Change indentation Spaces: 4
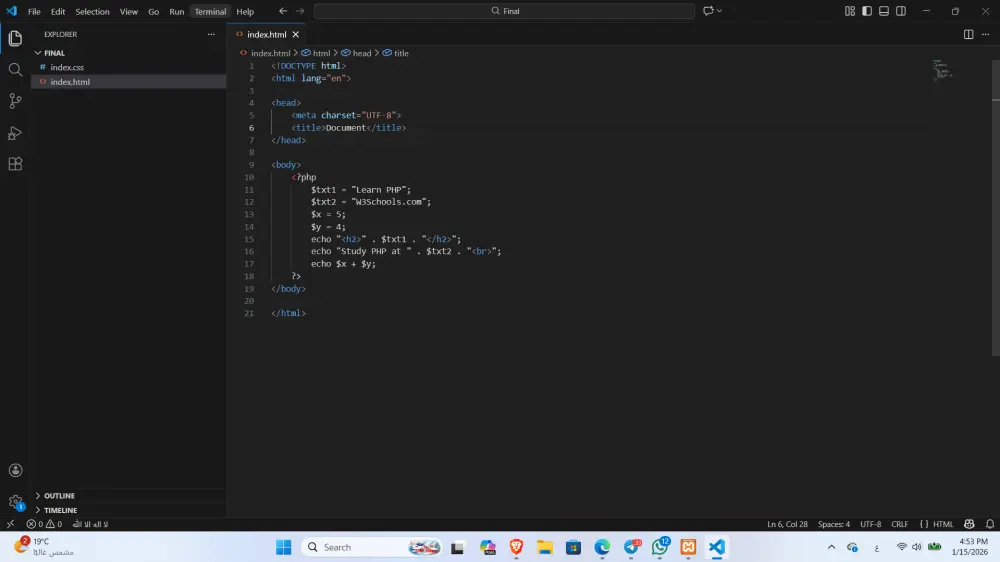The height and width of the screenshot is (562, 1000). pos(834,524)
